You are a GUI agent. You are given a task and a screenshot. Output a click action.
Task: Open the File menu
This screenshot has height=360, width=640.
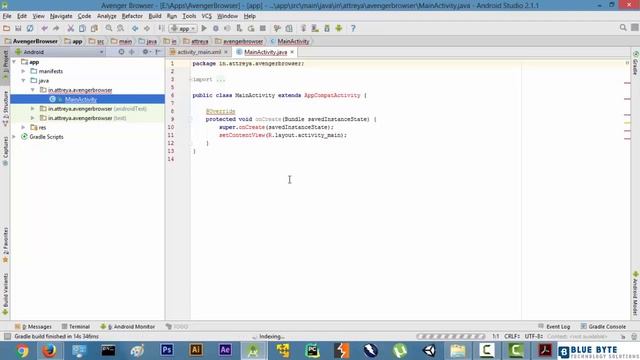click(7, 16)
